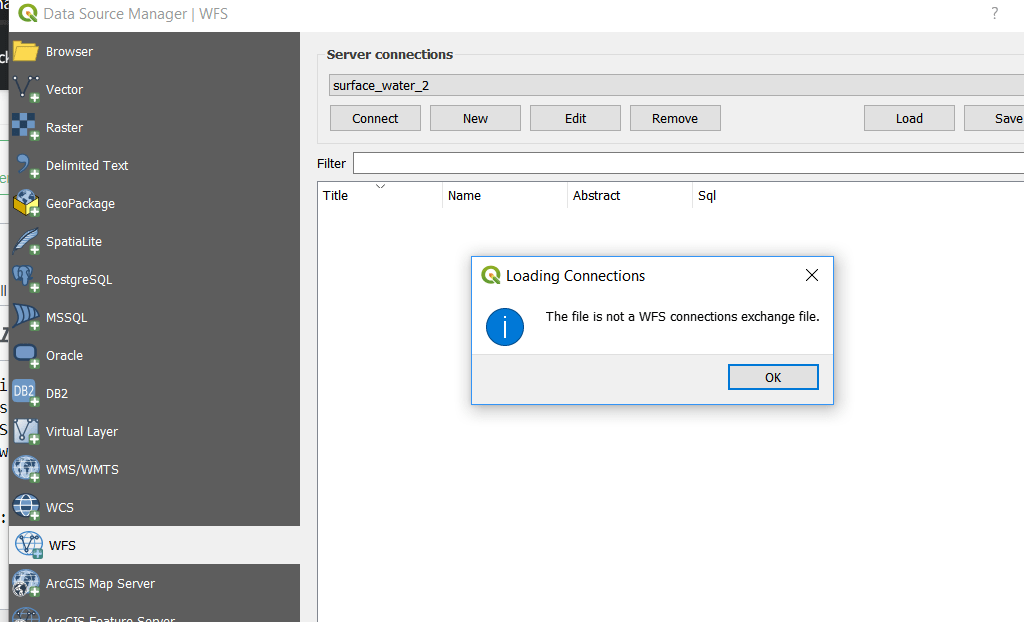Remove the selected server connection
Screen dimensions: 1024x622
[x=675, y=118]
